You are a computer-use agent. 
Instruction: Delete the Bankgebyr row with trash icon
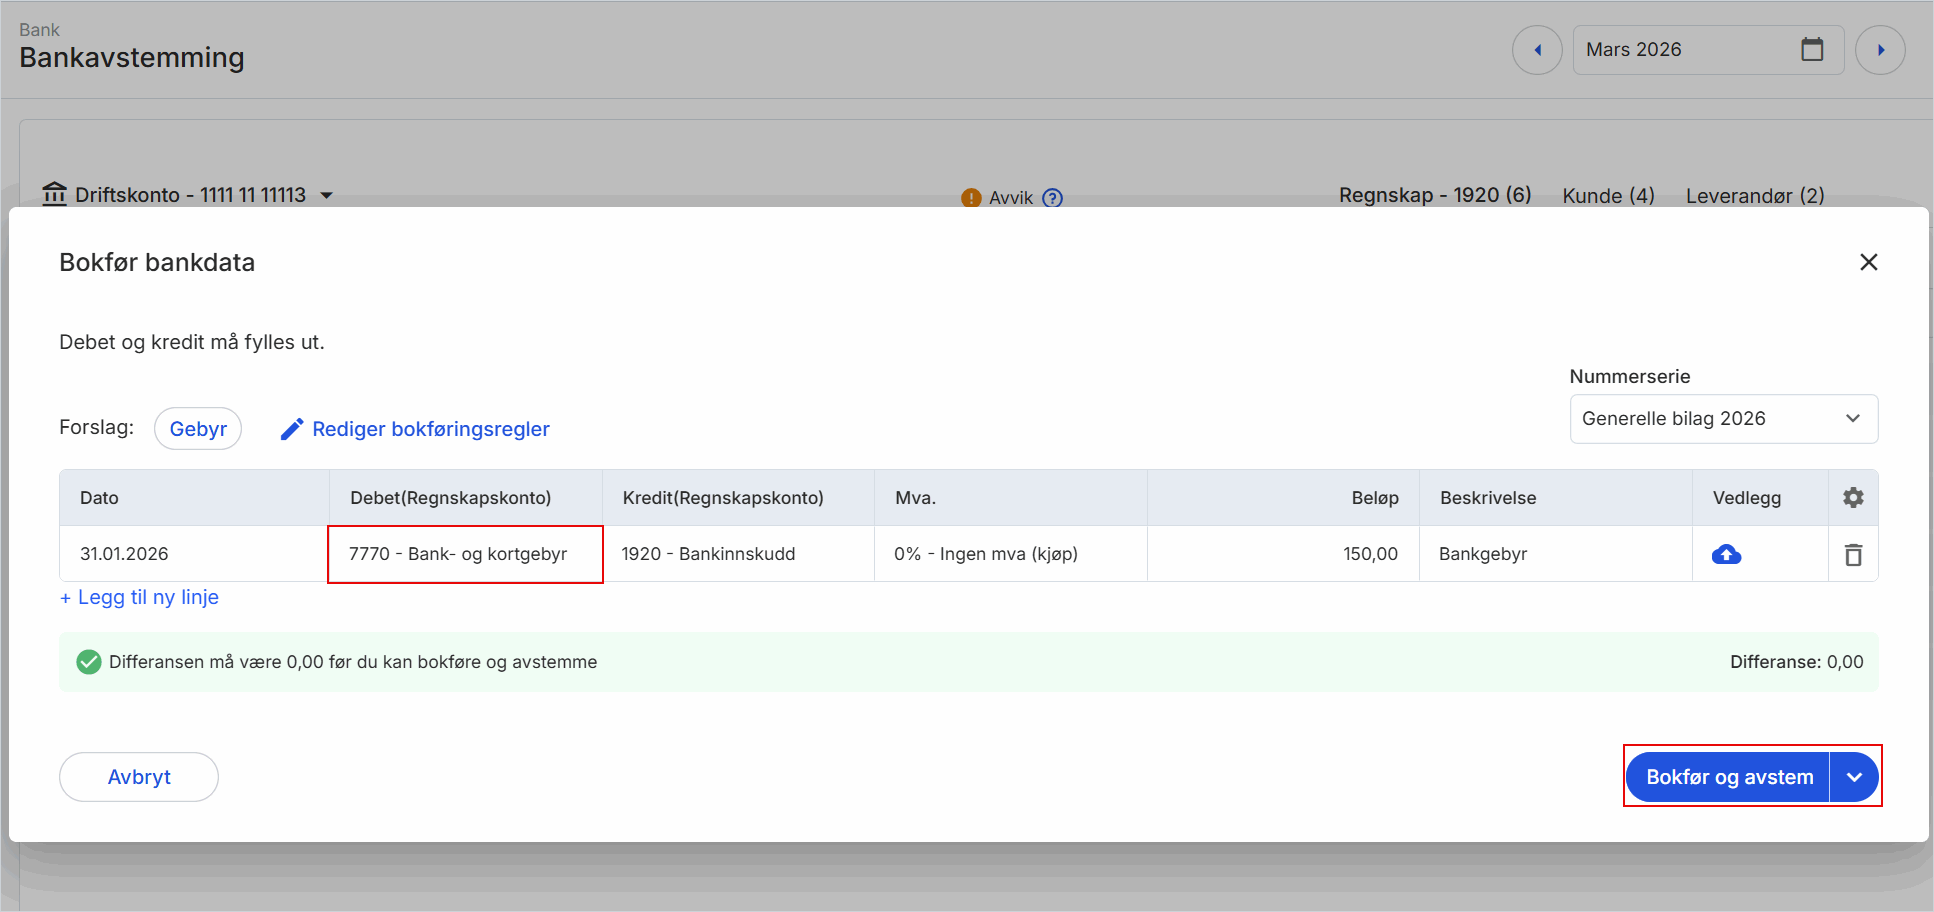(1853, 554)
